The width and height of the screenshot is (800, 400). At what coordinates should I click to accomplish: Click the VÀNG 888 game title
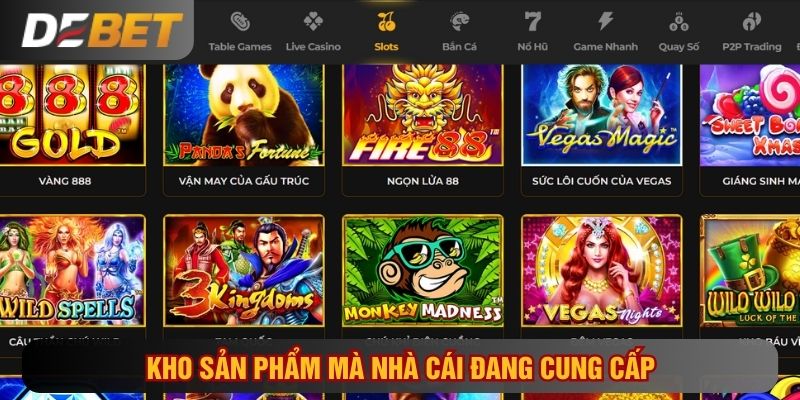[x=65, y=181]
